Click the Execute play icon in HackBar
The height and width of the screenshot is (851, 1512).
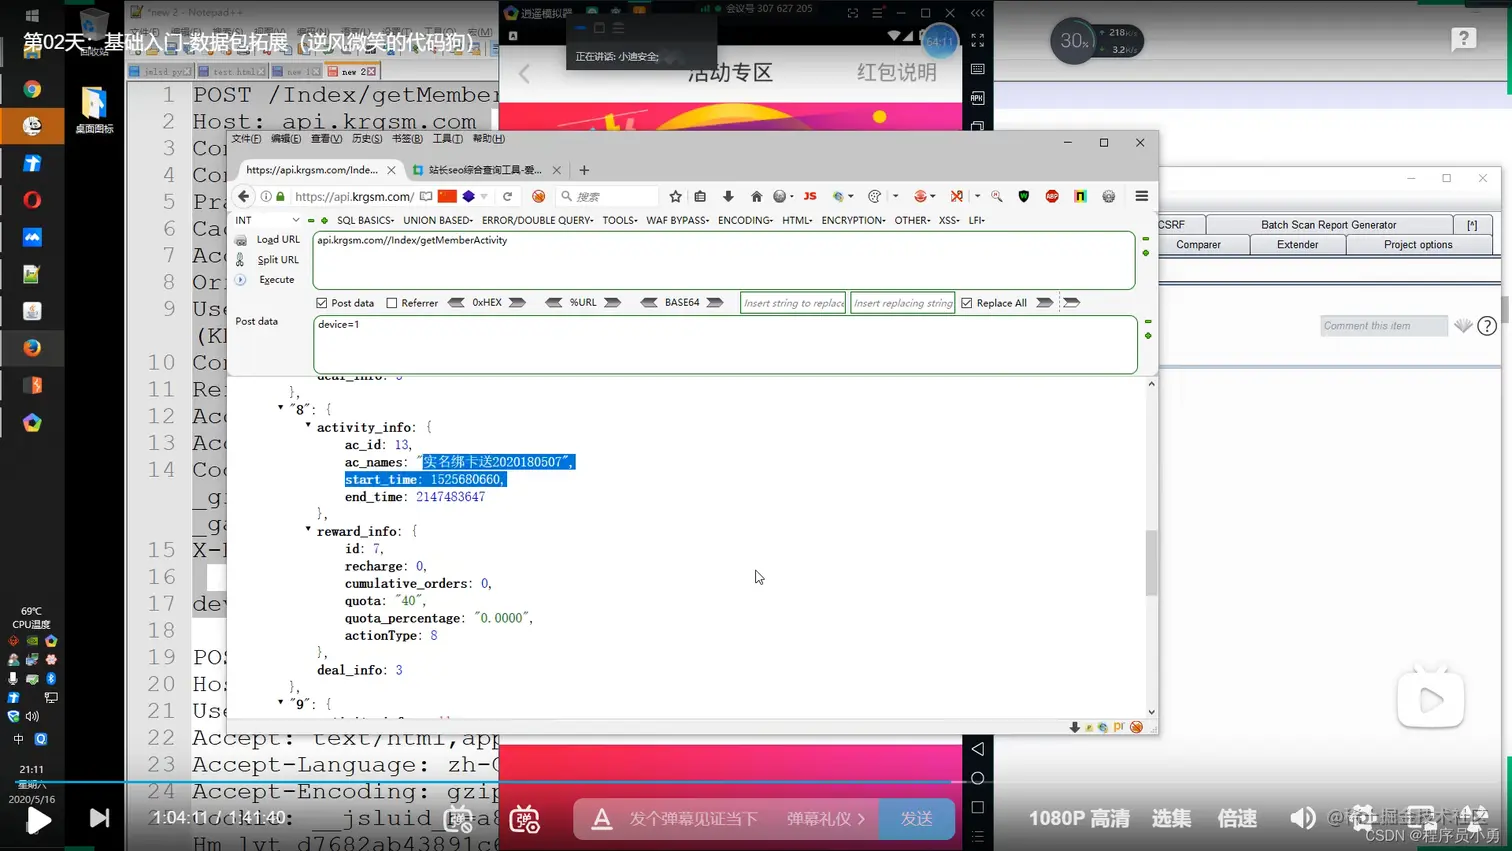click(x=241, y=280)
